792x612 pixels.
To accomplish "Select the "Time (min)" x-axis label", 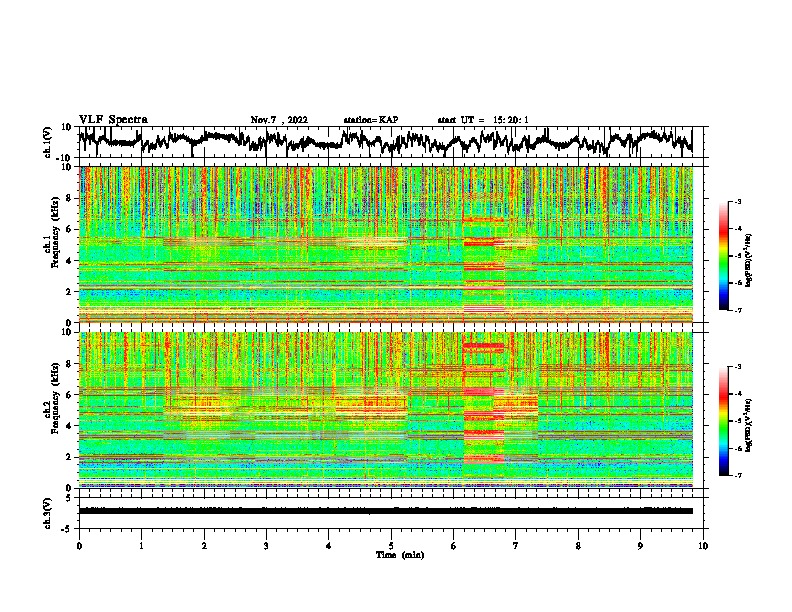I will tap(400, 555).
